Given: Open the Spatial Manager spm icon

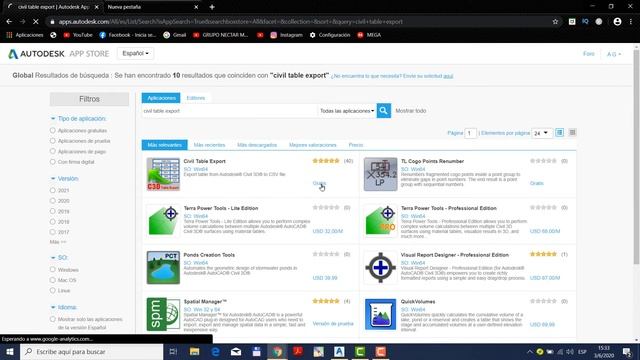Looking at the screenshot, I should 163,314.
